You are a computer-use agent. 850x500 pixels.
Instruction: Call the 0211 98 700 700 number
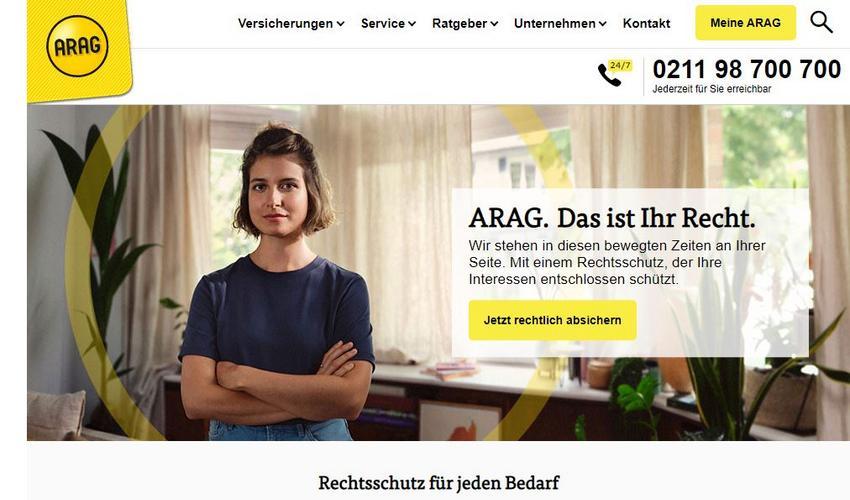(x=746, y=69)
